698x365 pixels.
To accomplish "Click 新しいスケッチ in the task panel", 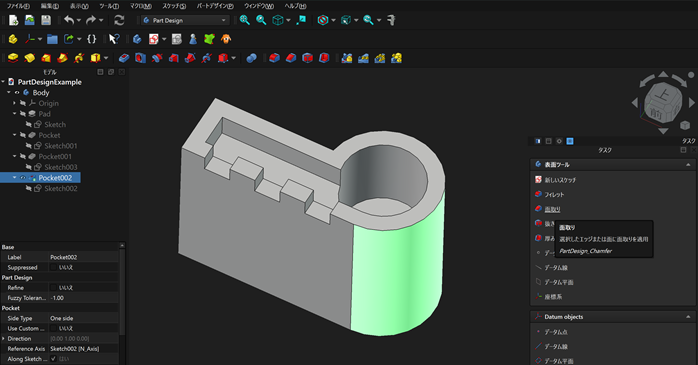I will click(x=560, y=180).
